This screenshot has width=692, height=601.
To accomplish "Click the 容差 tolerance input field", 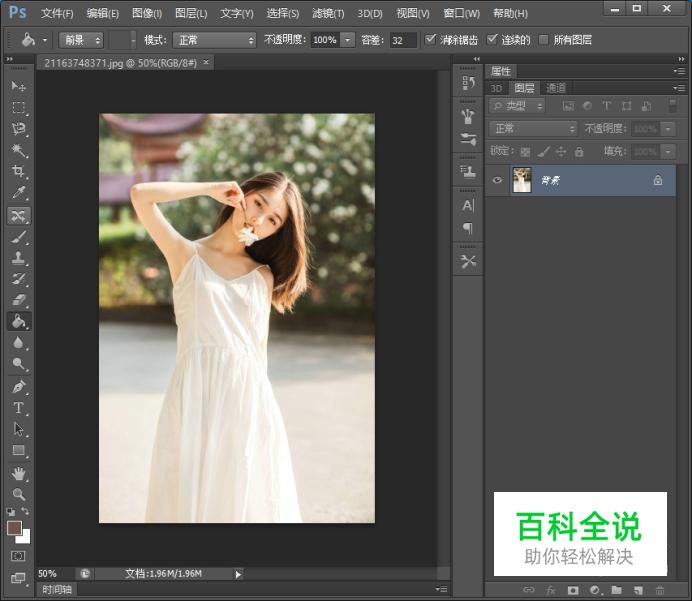I will (x=403, y=40).
